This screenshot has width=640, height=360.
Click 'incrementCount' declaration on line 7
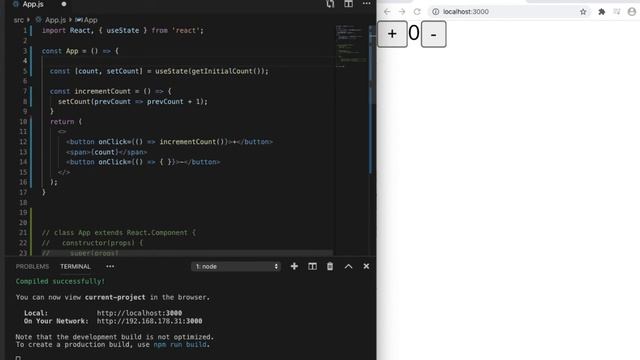pyautogui.click(x=102, y=91)
